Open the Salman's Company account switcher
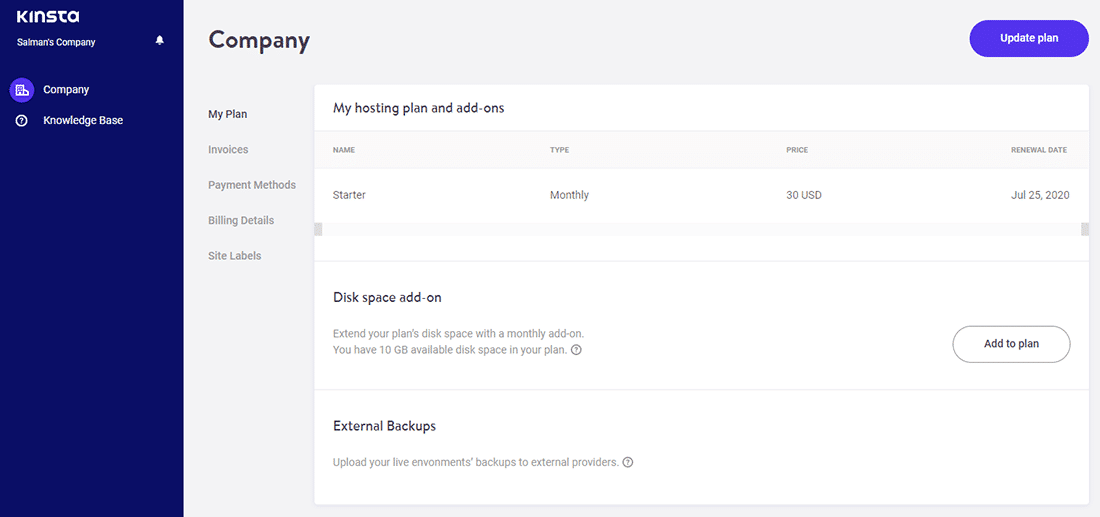This screenshot has height=517, width=1100. 56,42
